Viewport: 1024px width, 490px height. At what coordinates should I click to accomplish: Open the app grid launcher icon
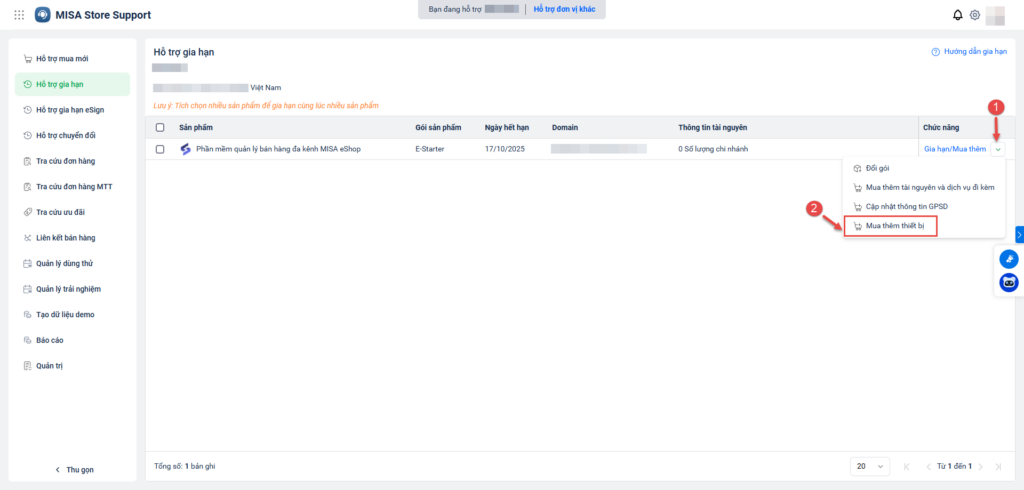[x=20, y=14]
